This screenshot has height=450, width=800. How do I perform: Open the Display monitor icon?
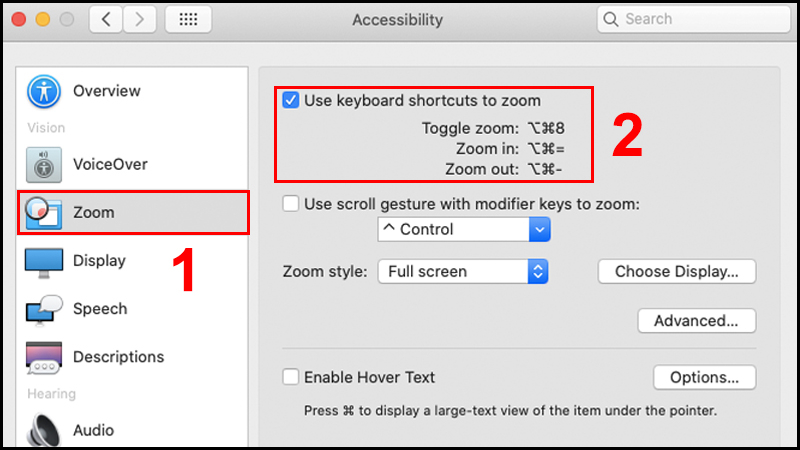tap(44, 261)
